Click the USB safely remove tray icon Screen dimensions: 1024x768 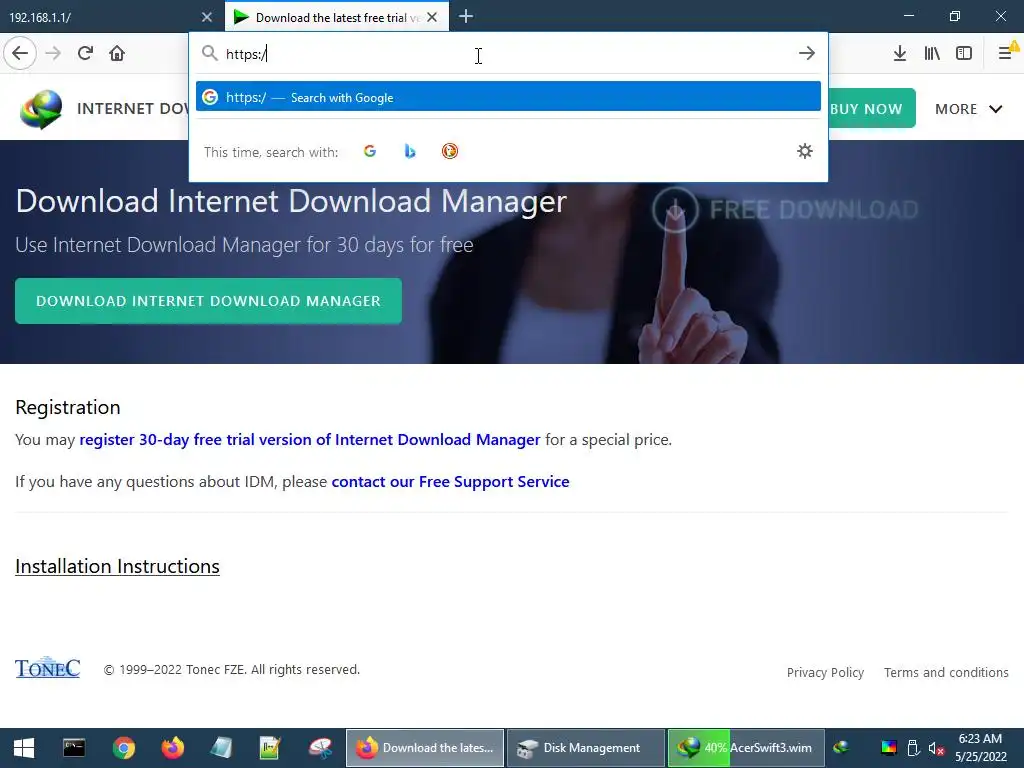pos(914,748)
